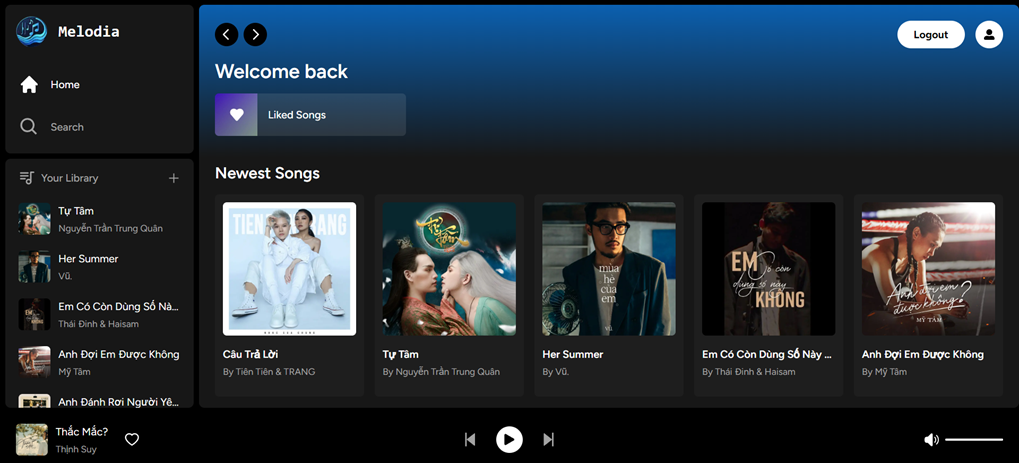
Task: Click By Mỹ Tâm card text
Action: 884,372
